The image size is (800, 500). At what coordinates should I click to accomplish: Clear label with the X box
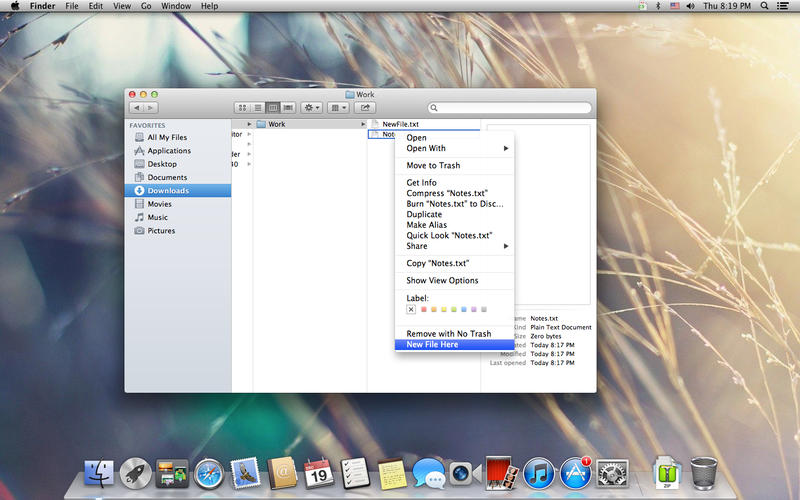411,309
